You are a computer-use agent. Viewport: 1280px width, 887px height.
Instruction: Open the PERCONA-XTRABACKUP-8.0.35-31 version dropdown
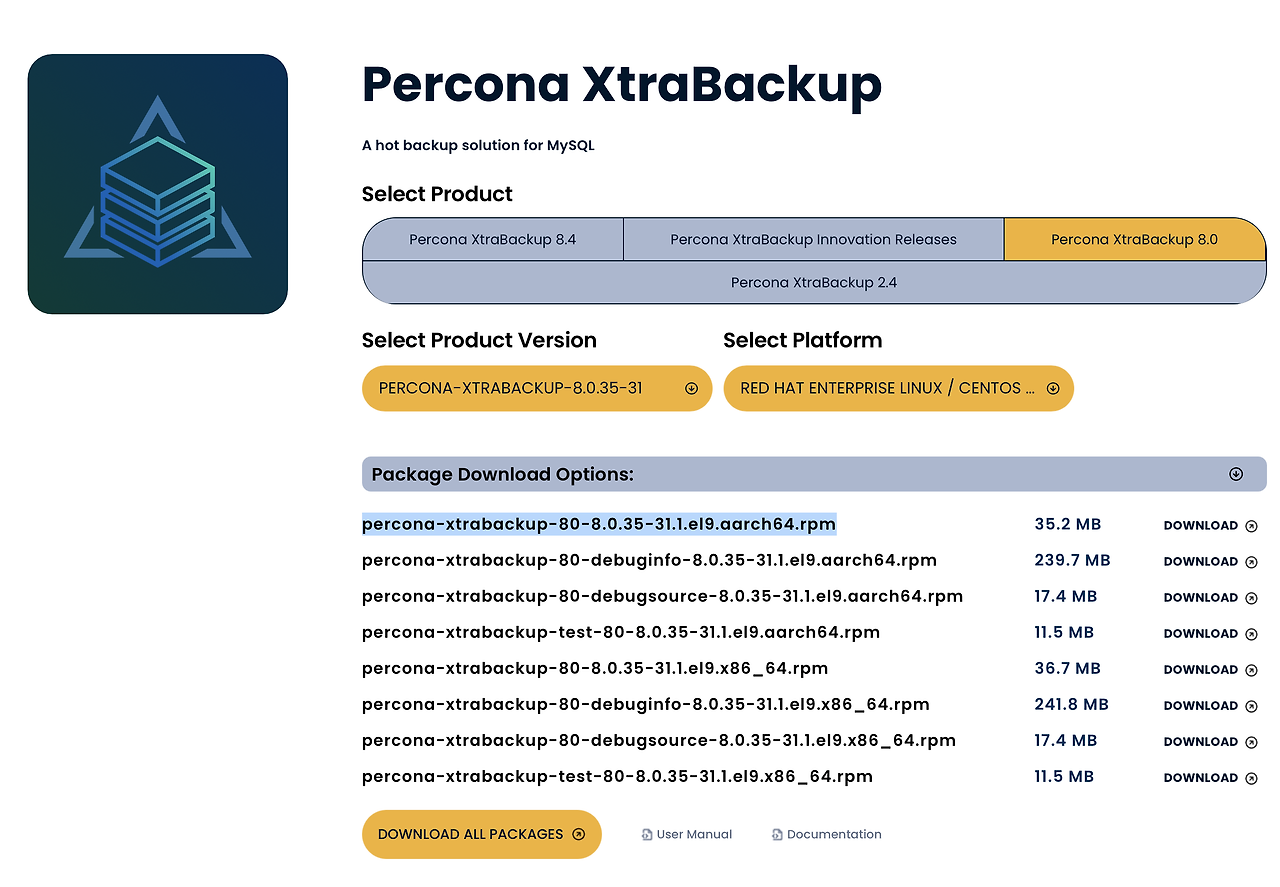pyautogui.click(x=537, y=388)
